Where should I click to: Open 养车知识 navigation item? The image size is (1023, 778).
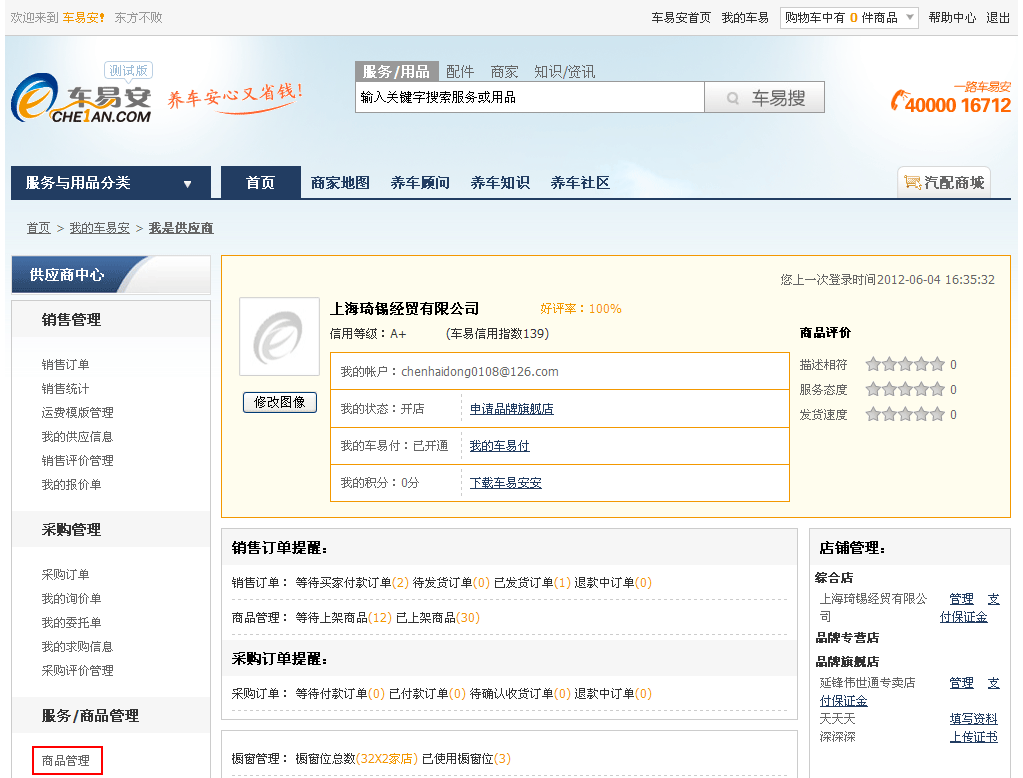500,183
